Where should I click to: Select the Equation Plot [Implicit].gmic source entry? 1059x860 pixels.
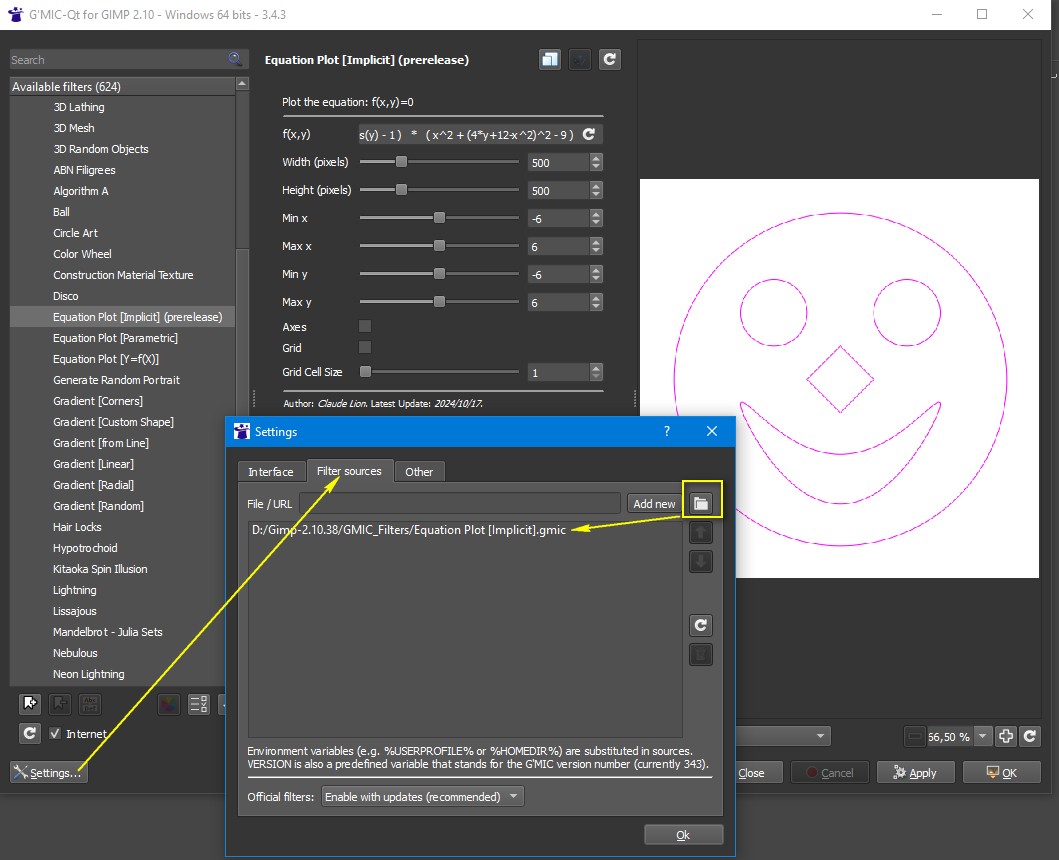pyautogui.click(x=409, y=530)
